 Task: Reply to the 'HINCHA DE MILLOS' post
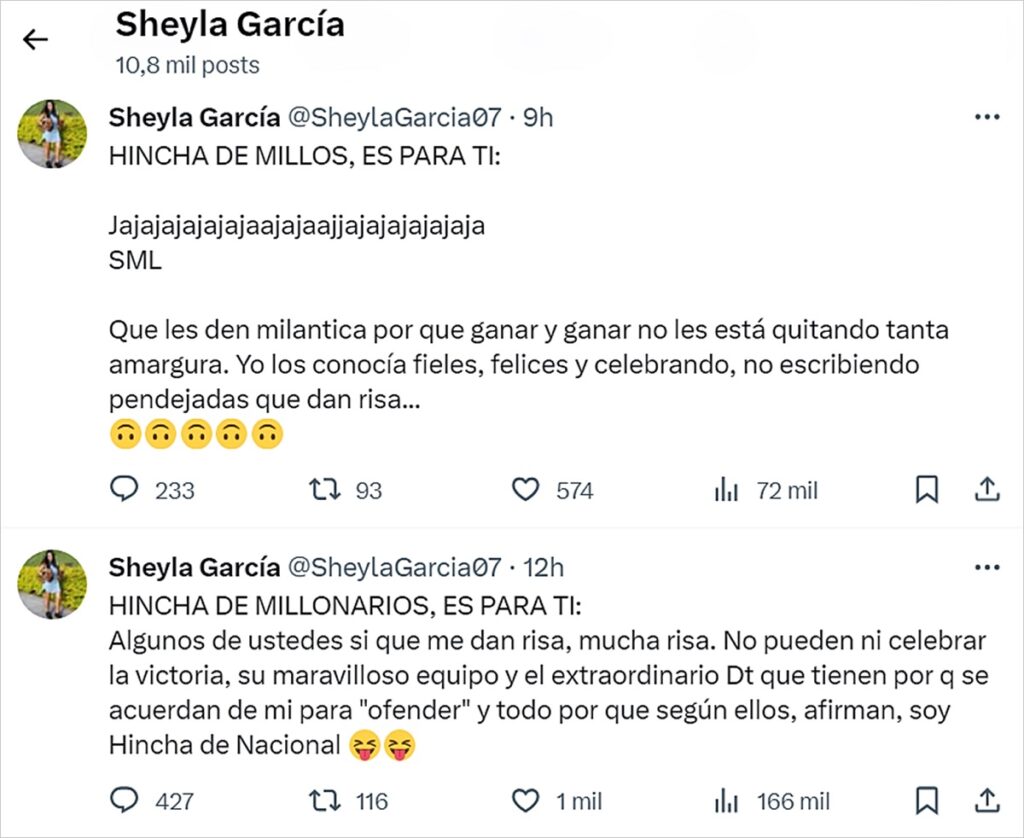pos(123,490)
